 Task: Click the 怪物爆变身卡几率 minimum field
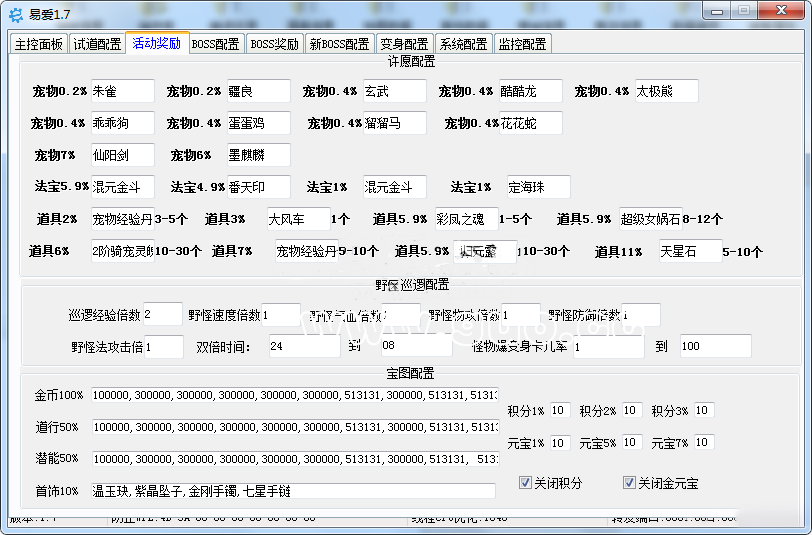(608, 346)
